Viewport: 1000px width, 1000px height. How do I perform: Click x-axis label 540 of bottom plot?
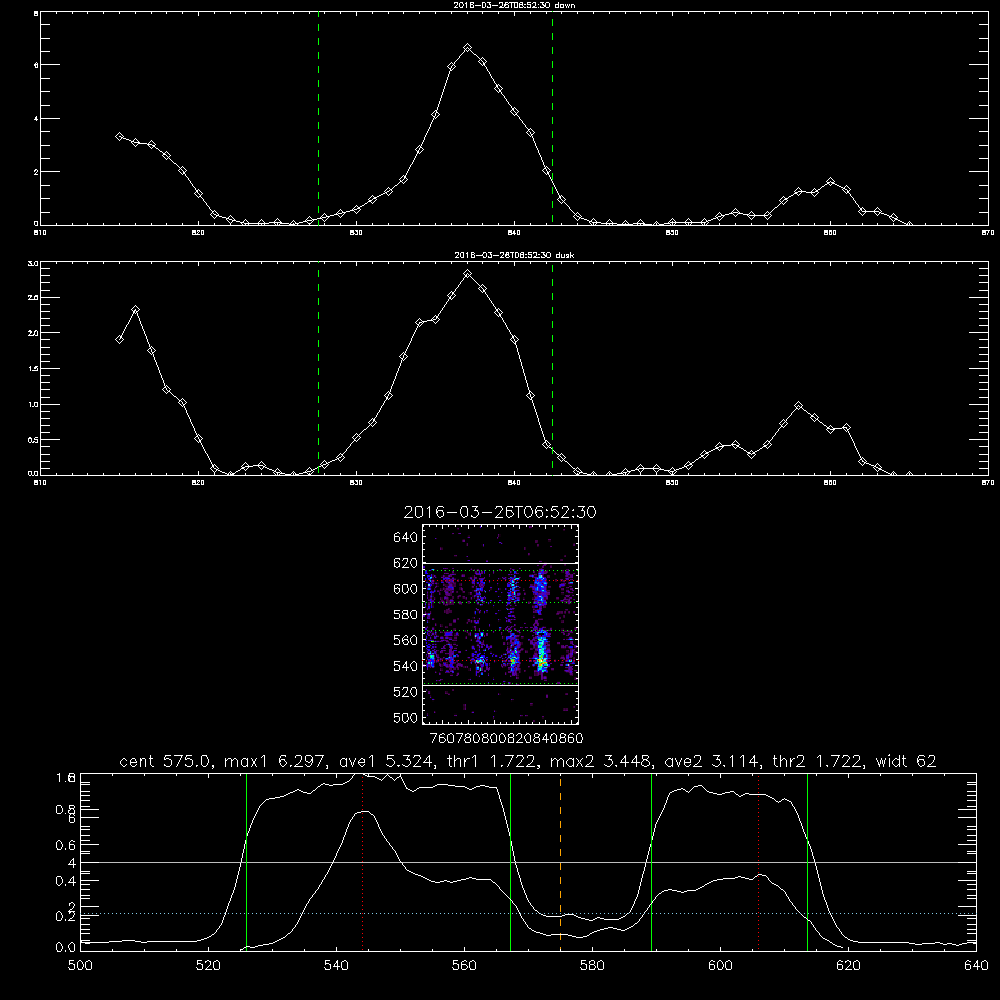[x=336, y=966]
